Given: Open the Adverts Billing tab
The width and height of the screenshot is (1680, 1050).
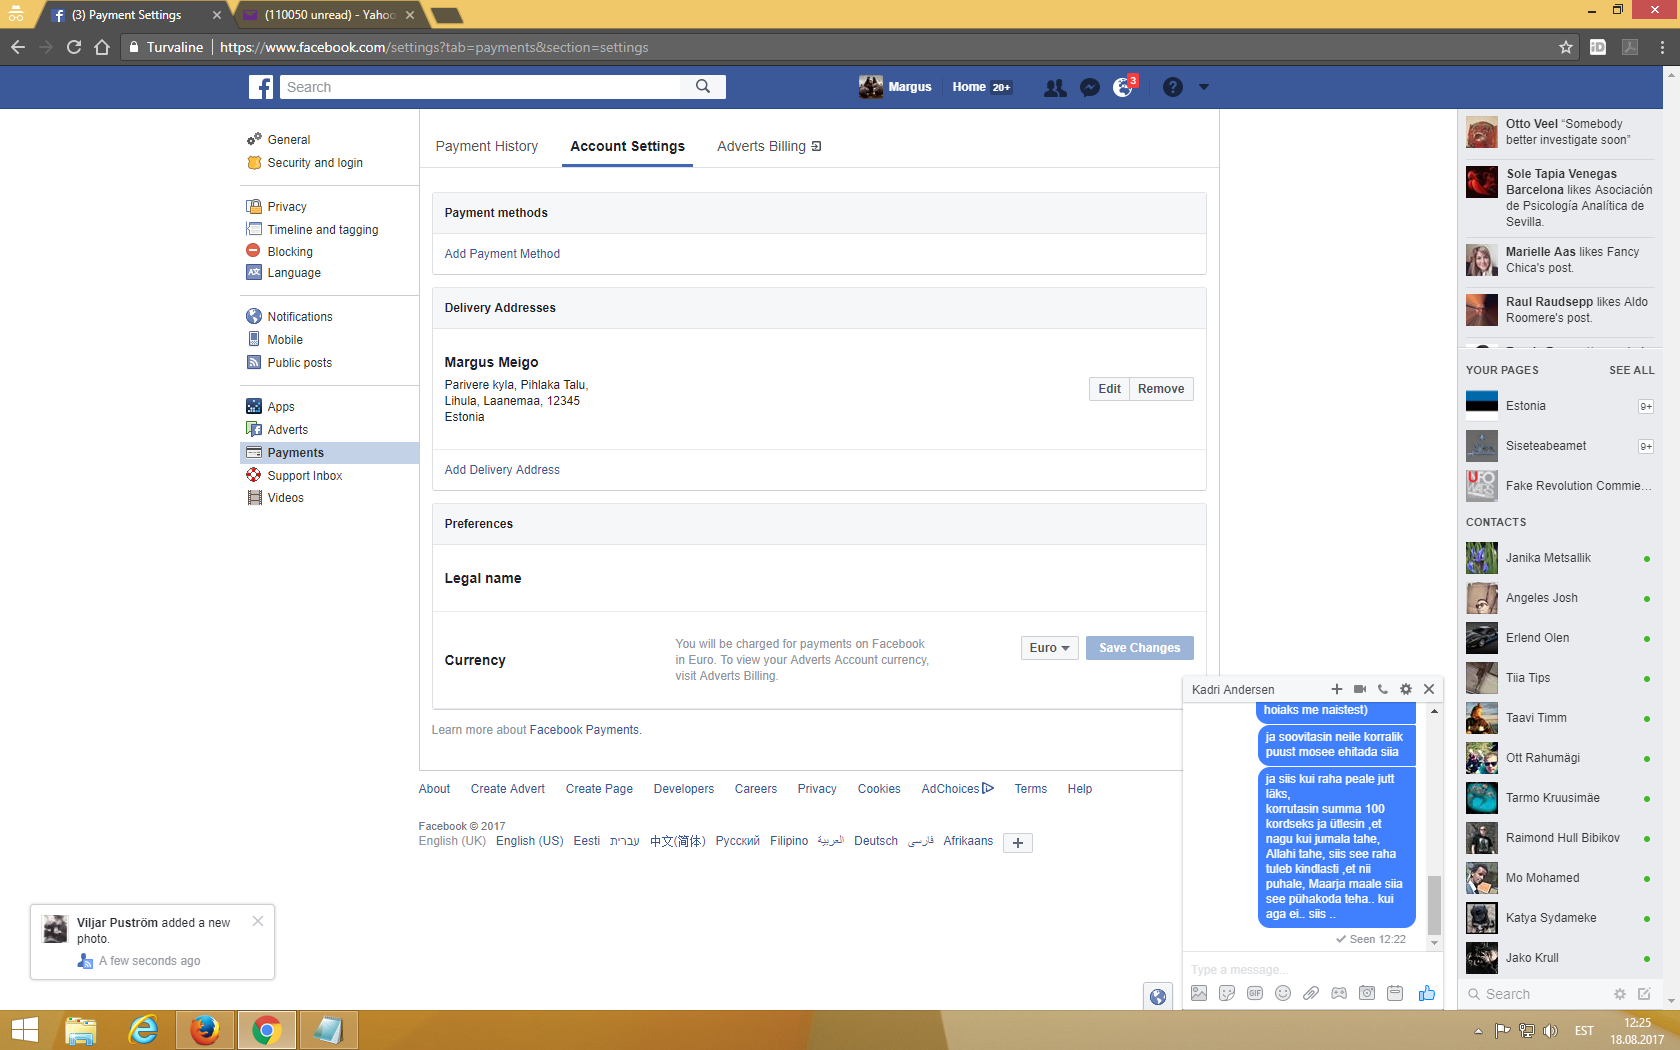Looking at the screenshot, I should (769, 146).
